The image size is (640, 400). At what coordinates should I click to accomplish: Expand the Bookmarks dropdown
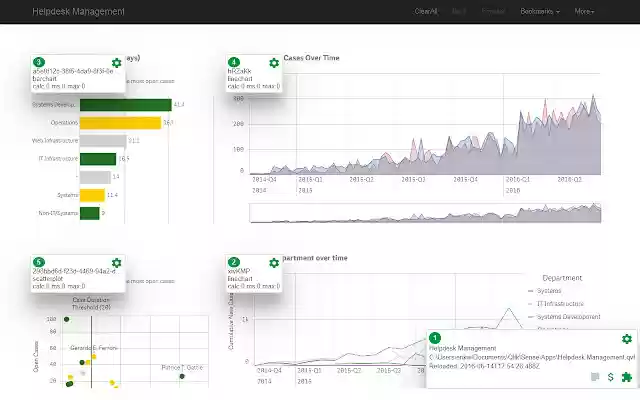point(540,11)
